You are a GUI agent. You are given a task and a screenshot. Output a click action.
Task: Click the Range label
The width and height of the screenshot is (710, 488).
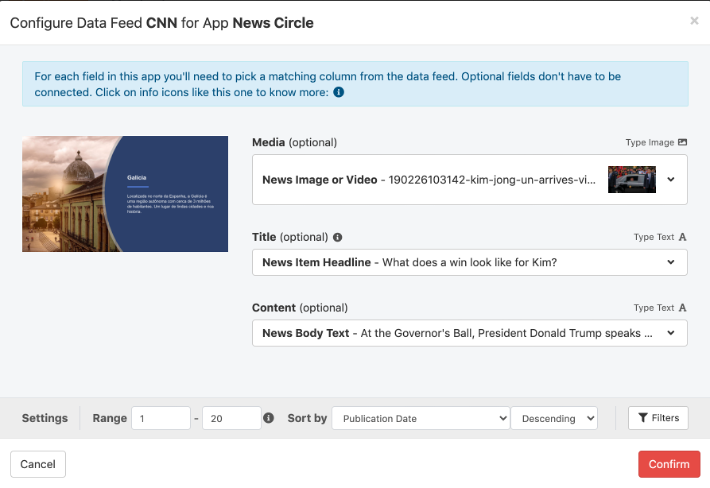(110, 418)
